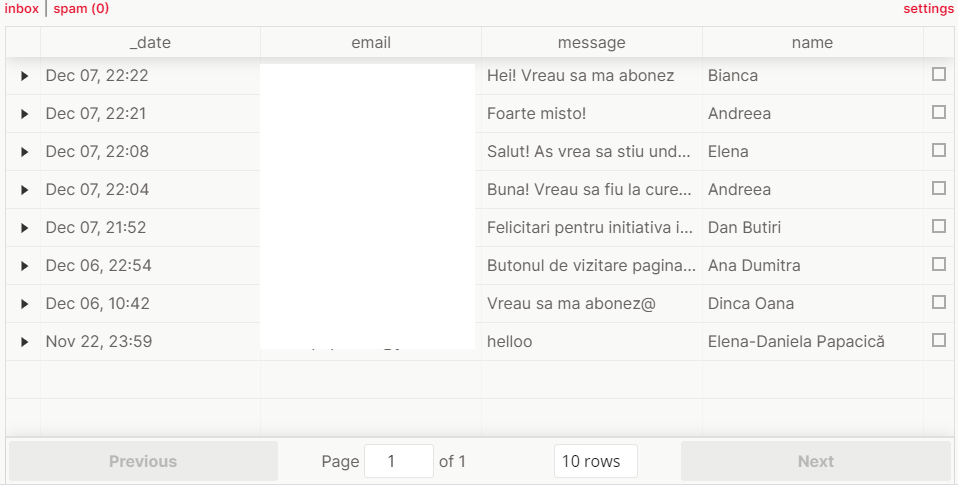The image size is (958, 485).
Task: Tick Elena-Daniela Papacică's row checkbox
Action: tap(938, 340)
